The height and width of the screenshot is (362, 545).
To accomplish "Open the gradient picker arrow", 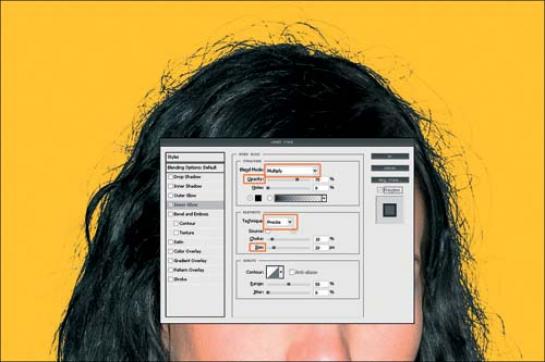I will pyautogui.click(x=324, y=198).
